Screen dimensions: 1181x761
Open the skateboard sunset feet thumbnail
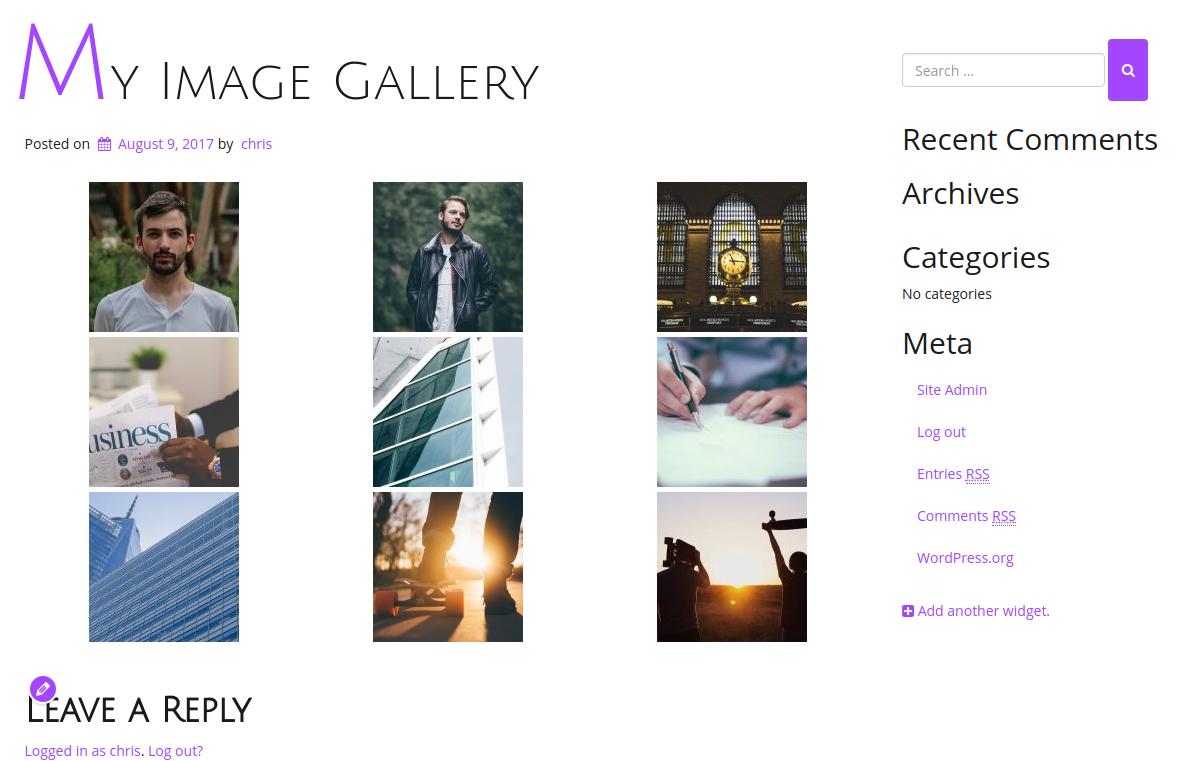click(x=447, y=567)
